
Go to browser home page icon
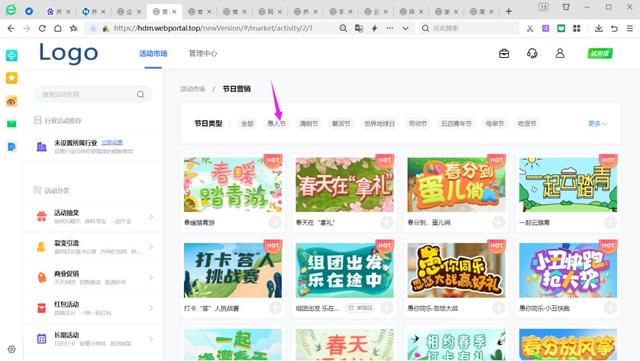point(58,28)
